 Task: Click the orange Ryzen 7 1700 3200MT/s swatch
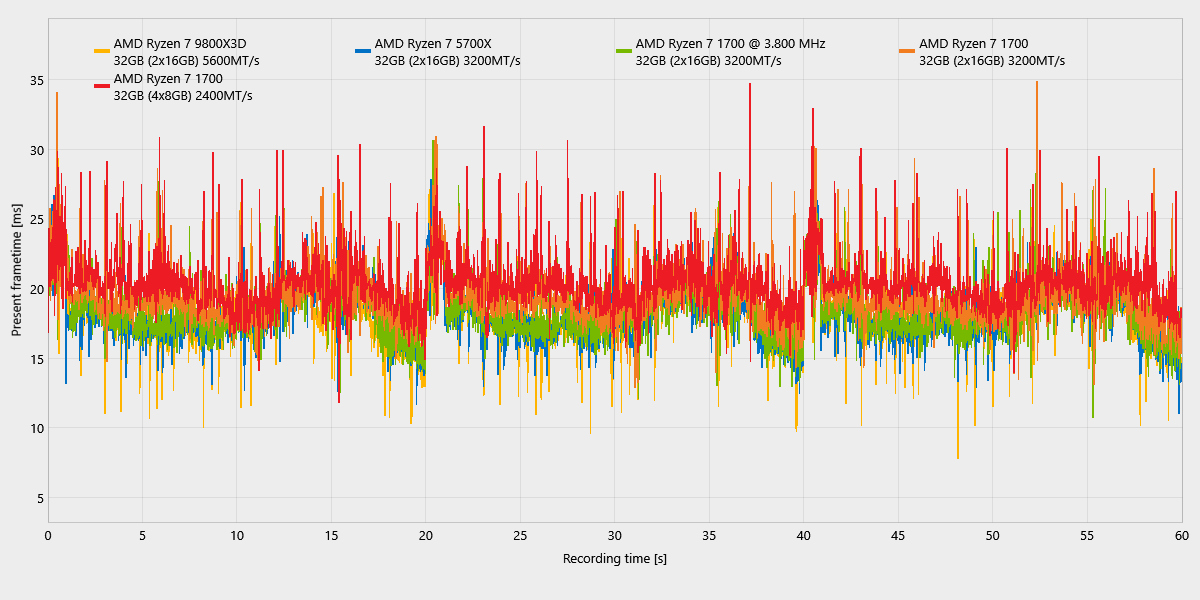pyautogui.click(x=907, y=51)
